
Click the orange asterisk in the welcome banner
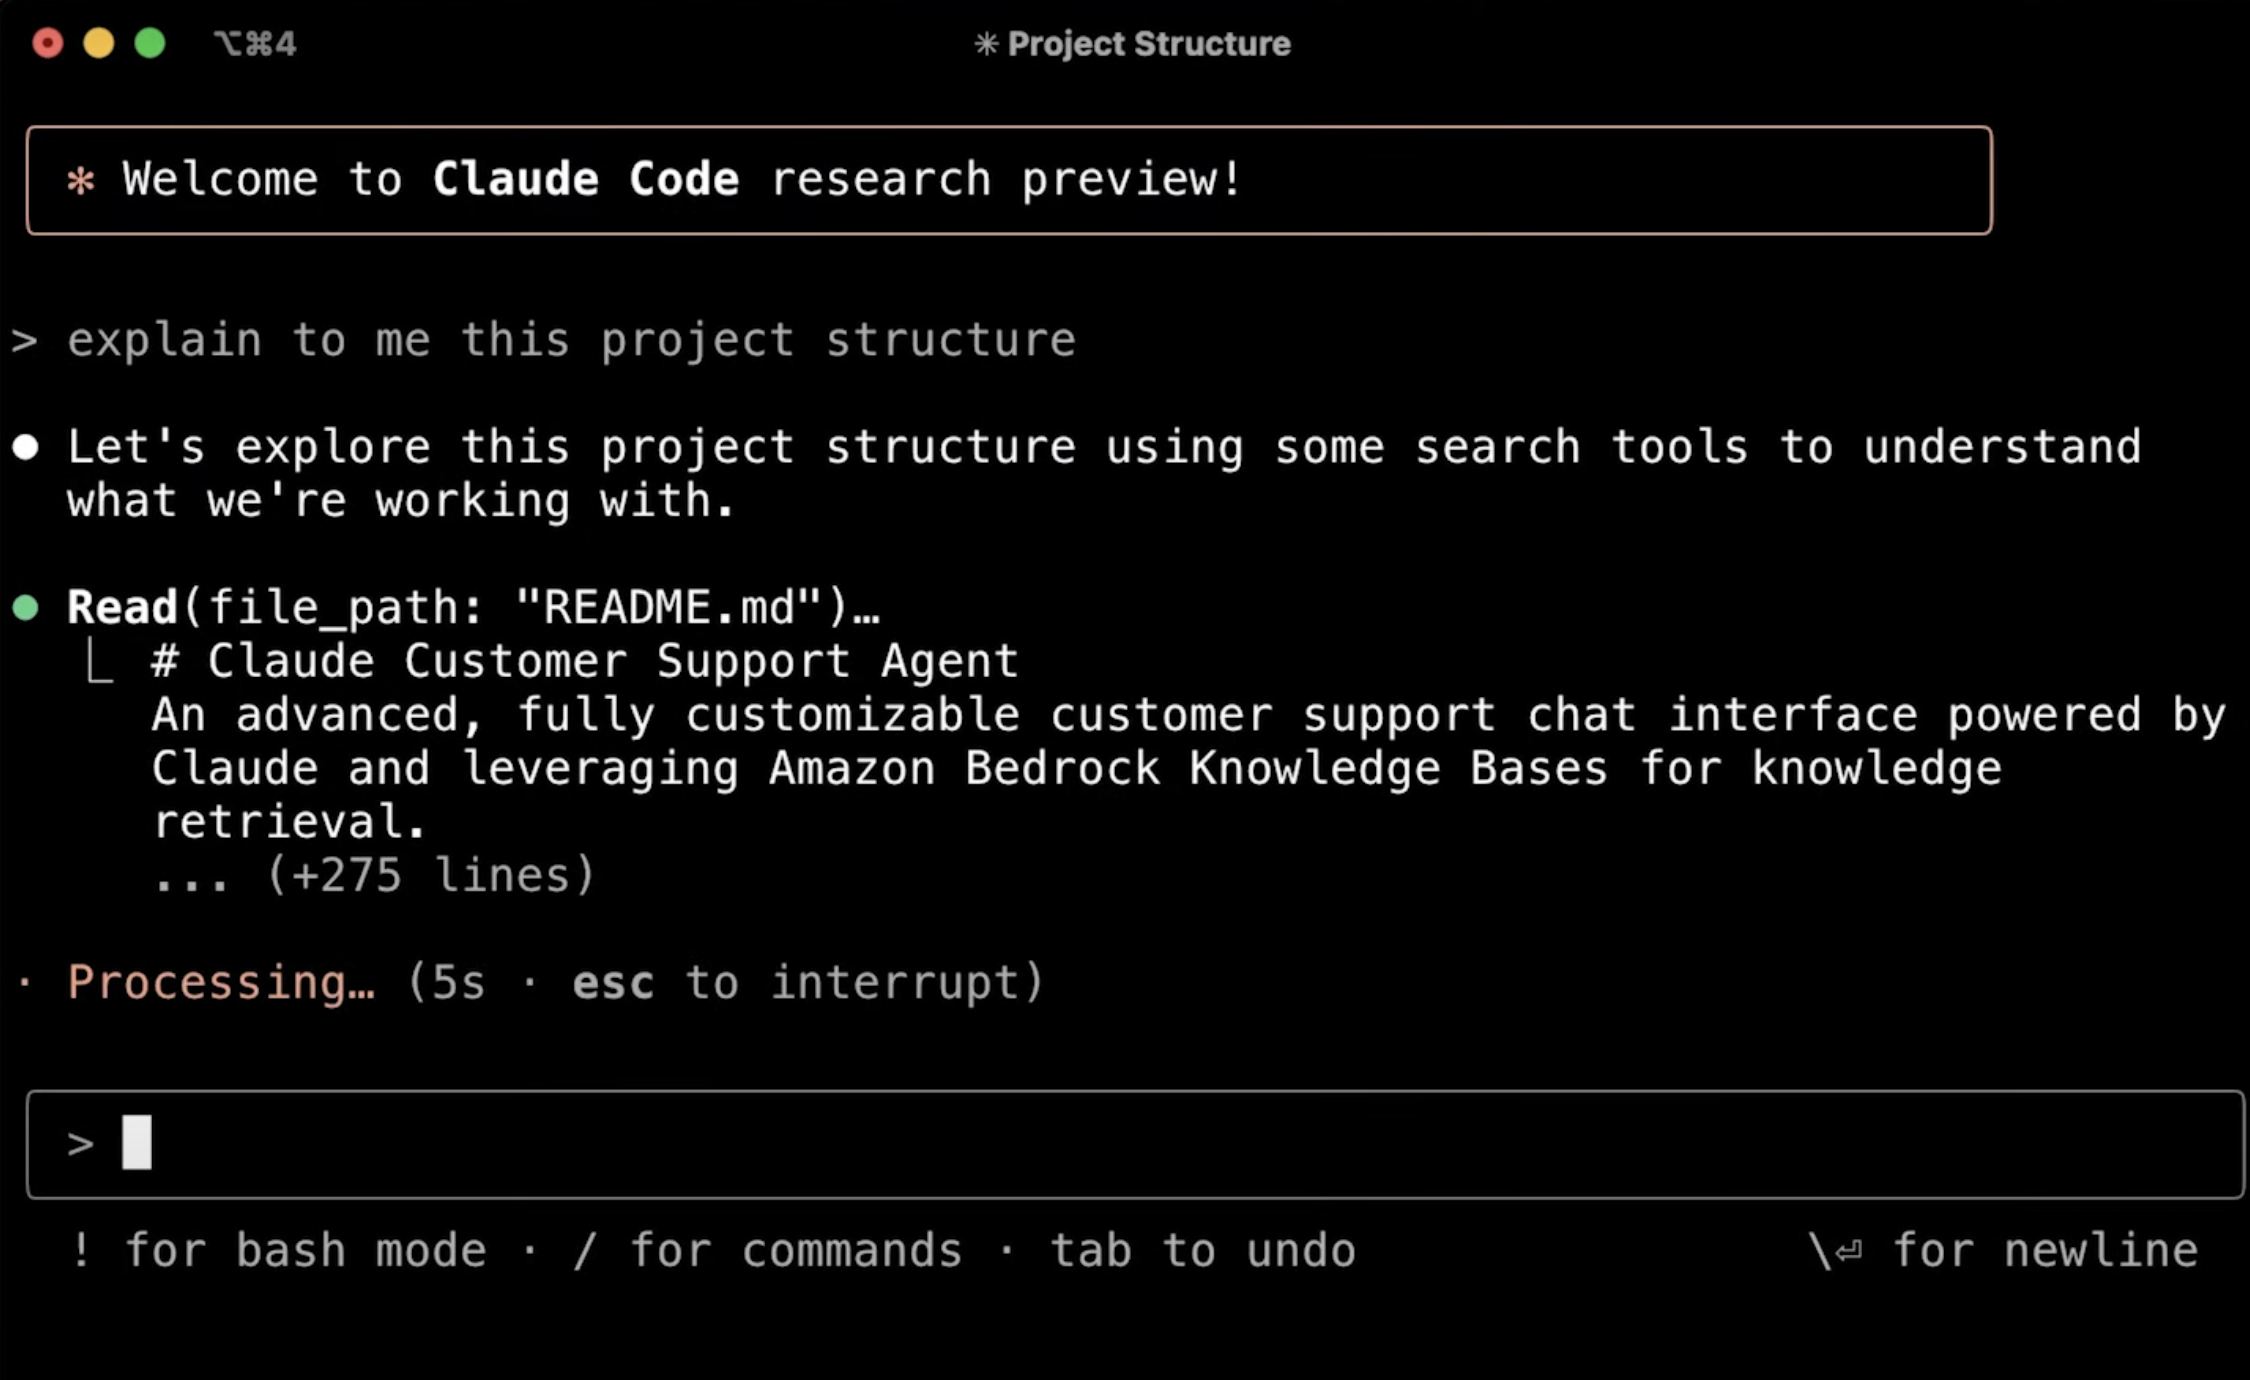pyautogui.click(x=81, y=181)
